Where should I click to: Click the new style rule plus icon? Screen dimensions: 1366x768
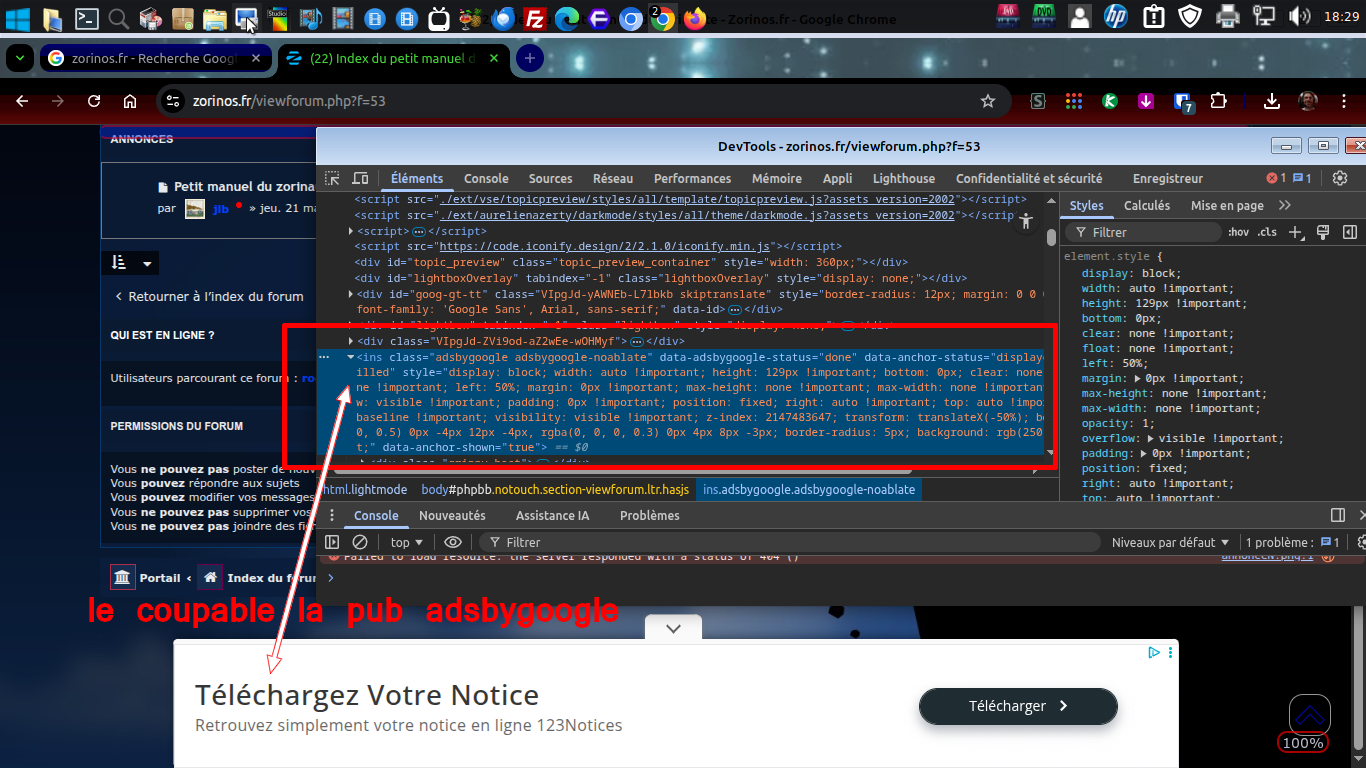[1296, 232]
